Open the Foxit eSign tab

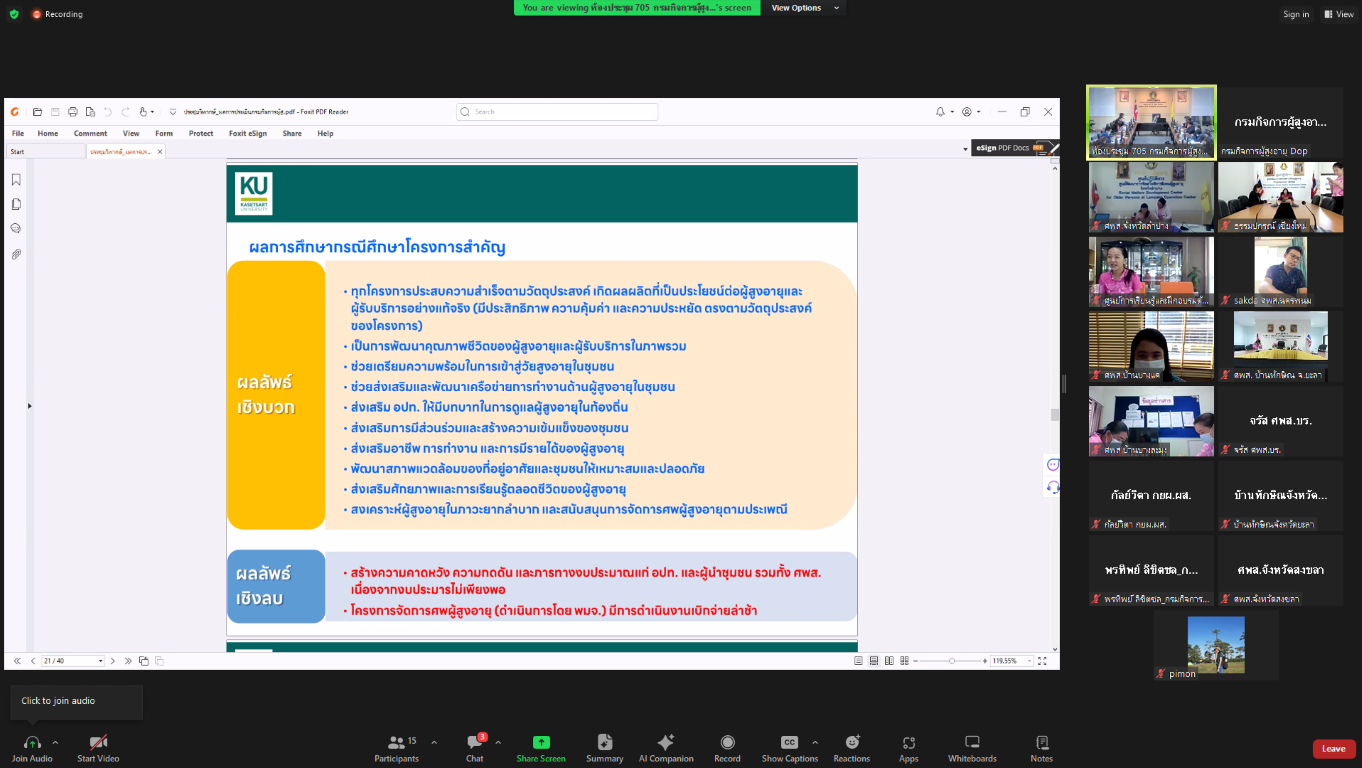pos(248,133)
